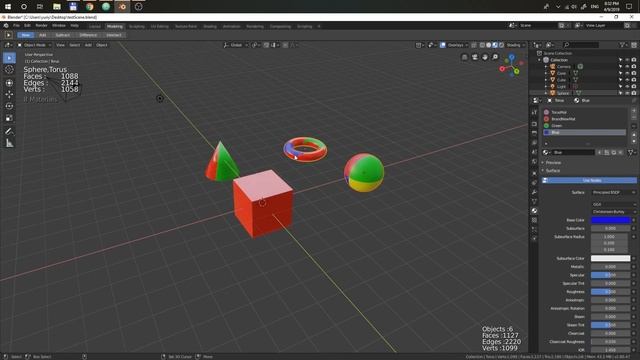Click the blue Z axis of navigation gizmo
Viewport: 640px width, 360px height.
coord(511,57)
